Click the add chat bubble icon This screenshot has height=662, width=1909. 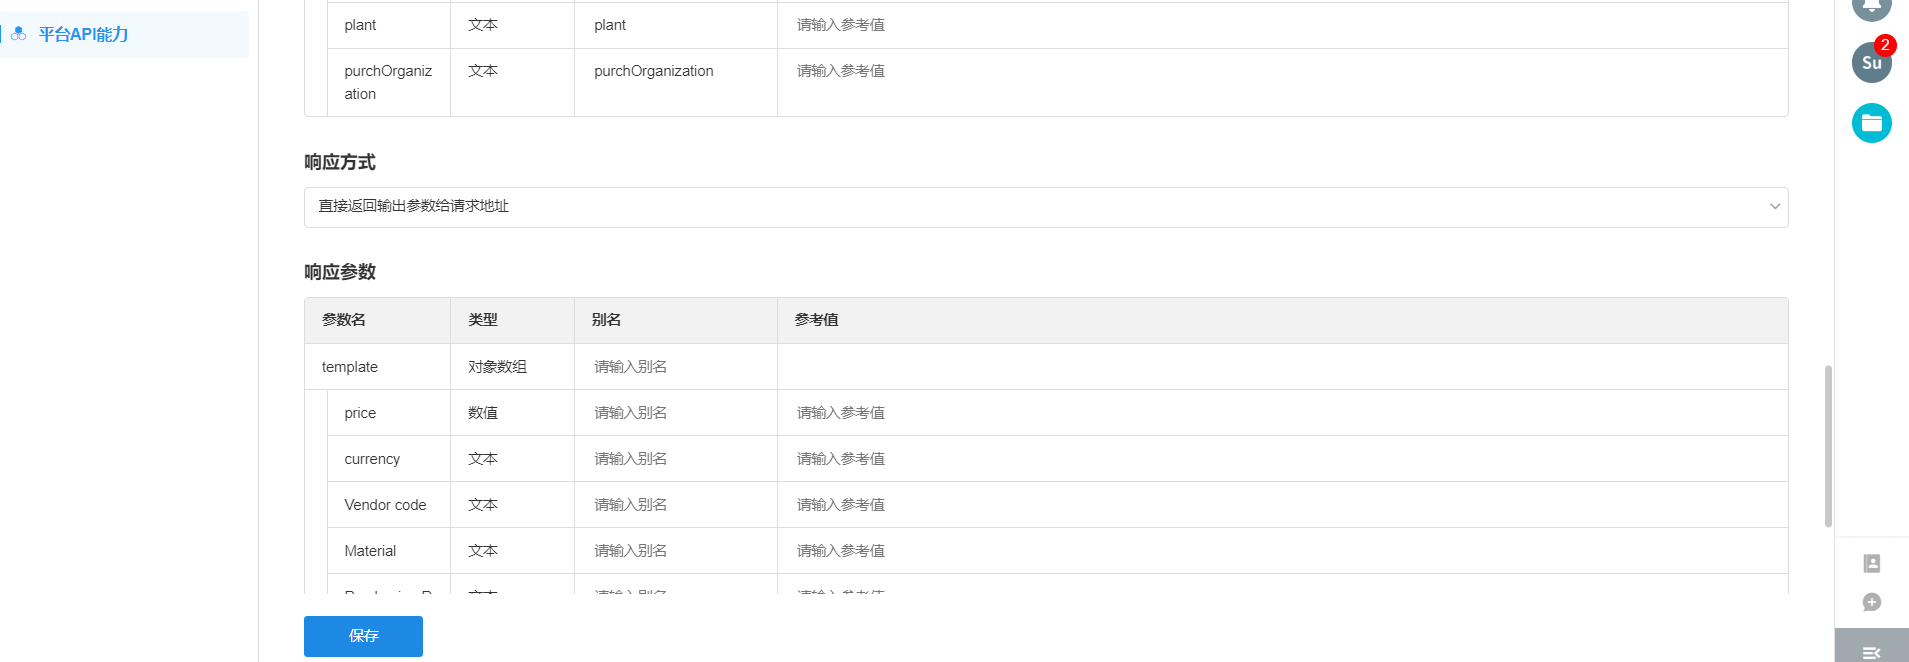(x=1872, y=602)
